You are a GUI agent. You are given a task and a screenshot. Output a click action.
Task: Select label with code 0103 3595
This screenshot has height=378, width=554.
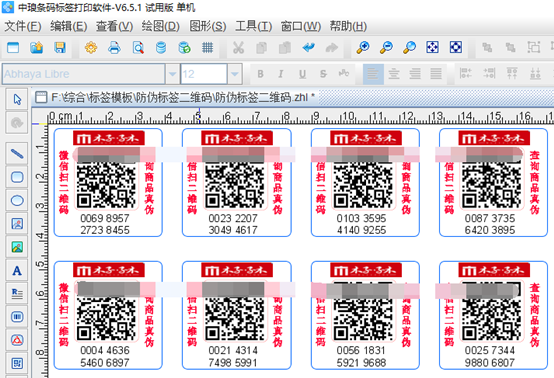tap(365, 182)
